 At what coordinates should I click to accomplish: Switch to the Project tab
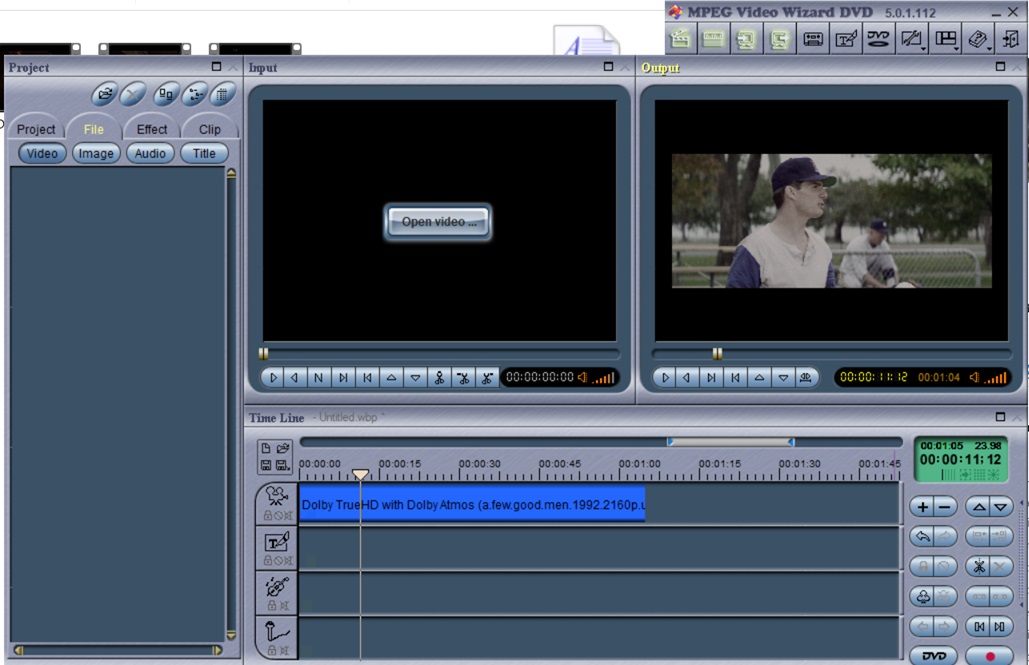coord(36,129)
